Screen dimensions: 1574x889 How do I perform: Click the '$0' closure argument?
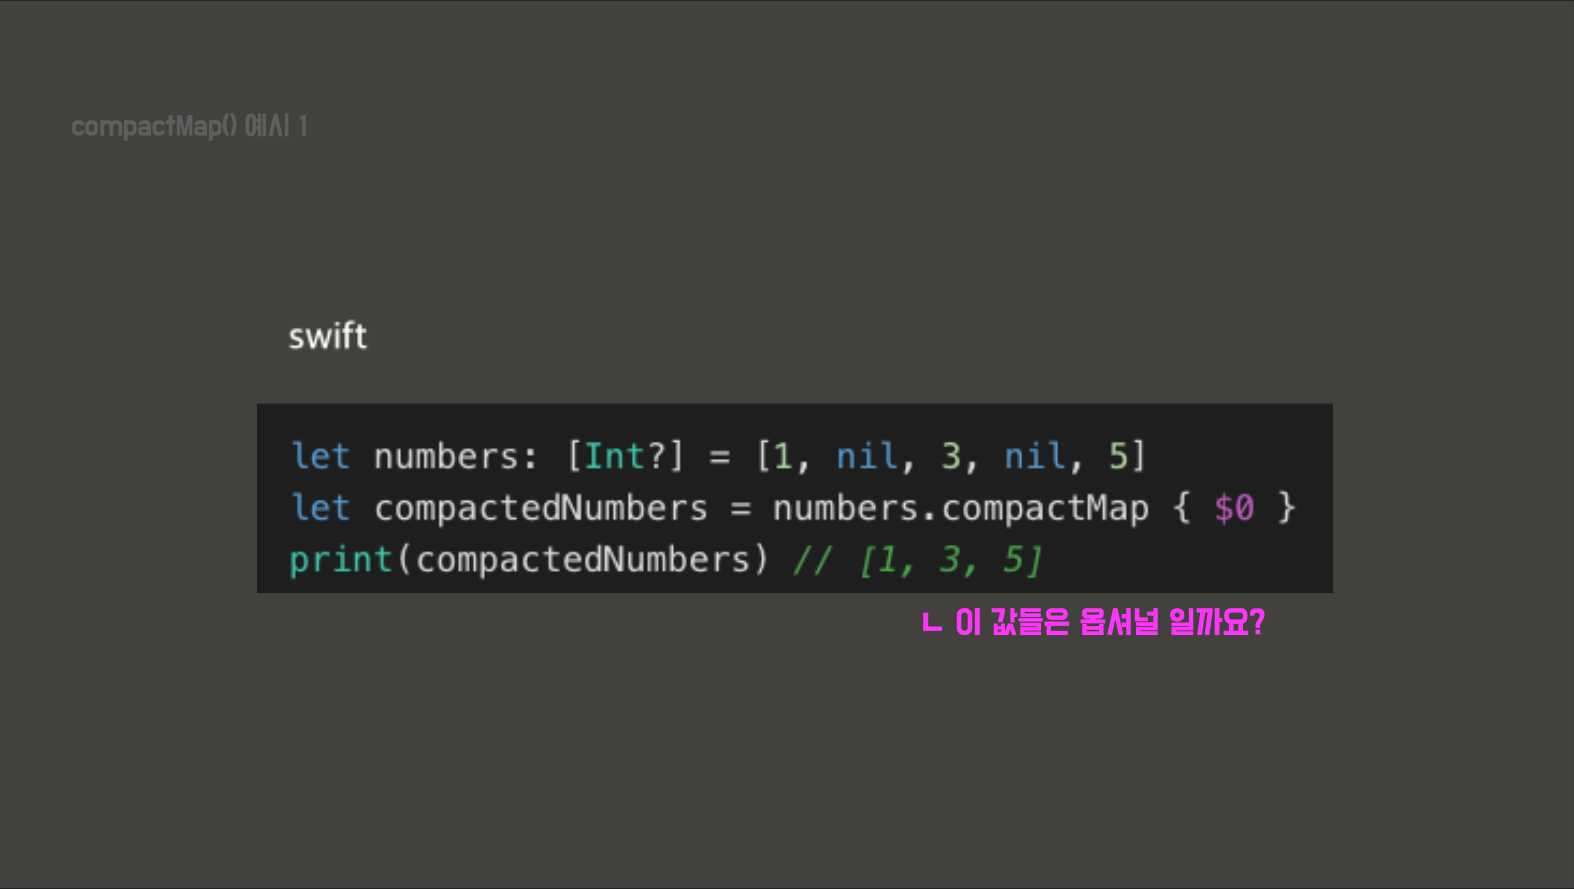1234,508
